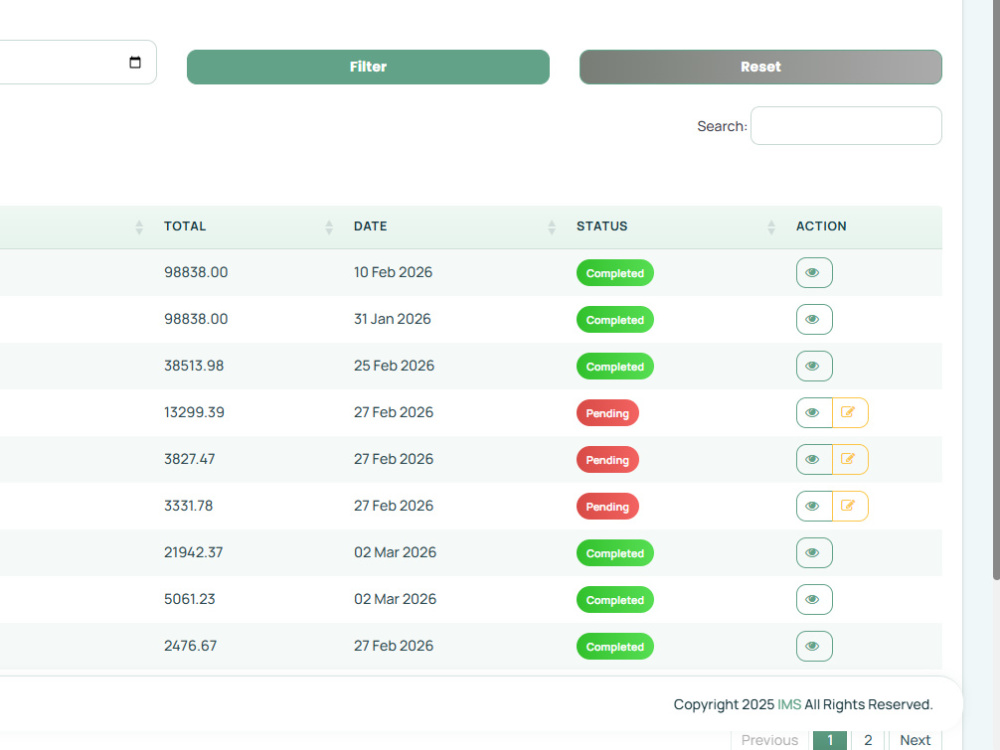The width and height of the screenshot is (1000, 750).
Task: Focus the Search input field
Action: [x=846, y=126]
